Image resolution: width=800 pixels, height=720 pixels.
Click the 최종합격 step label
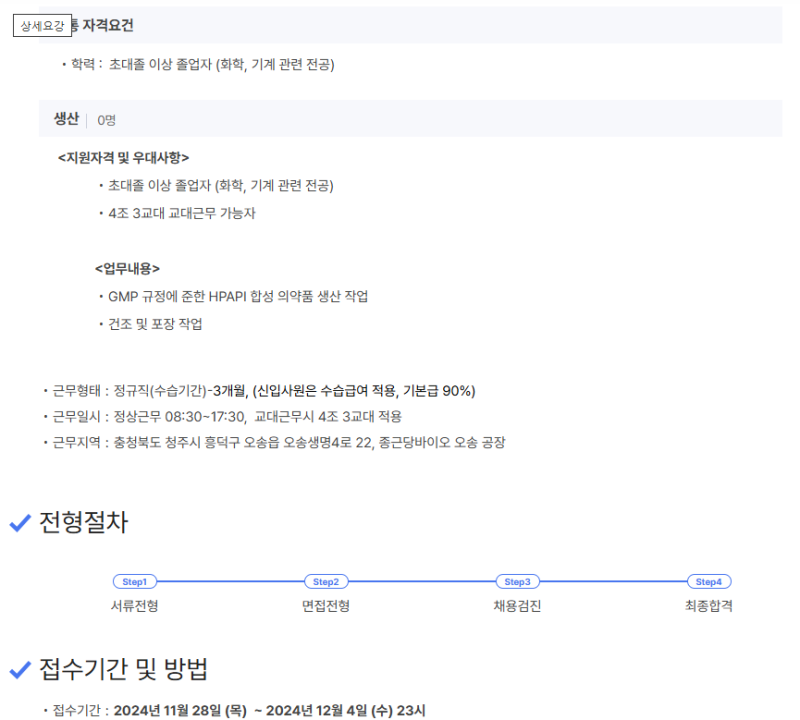point(708,606)
